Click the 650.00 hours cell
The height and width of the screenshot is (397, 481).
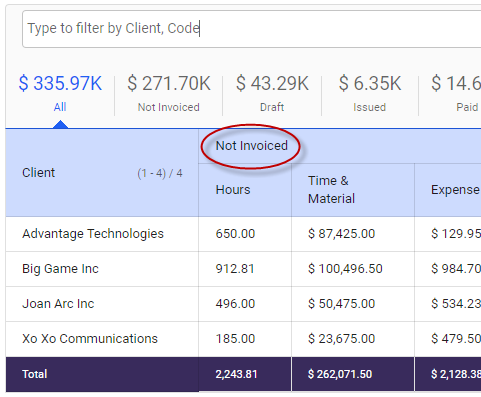click(235, 234)
